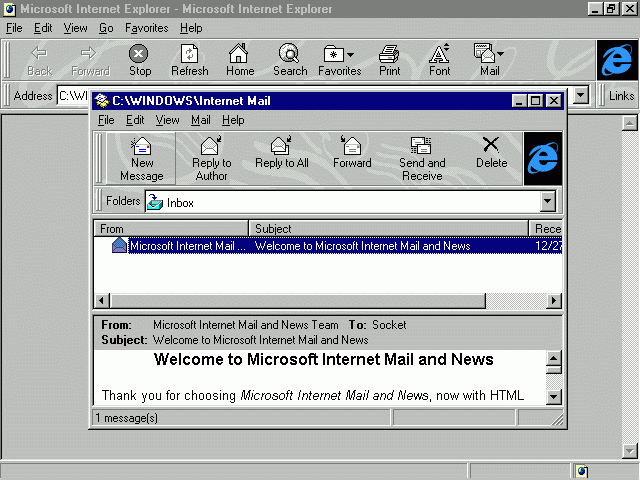Screen dimensions: 640x480
Task: Click the Reply to Author button
Action: click(x=211, y=158)
